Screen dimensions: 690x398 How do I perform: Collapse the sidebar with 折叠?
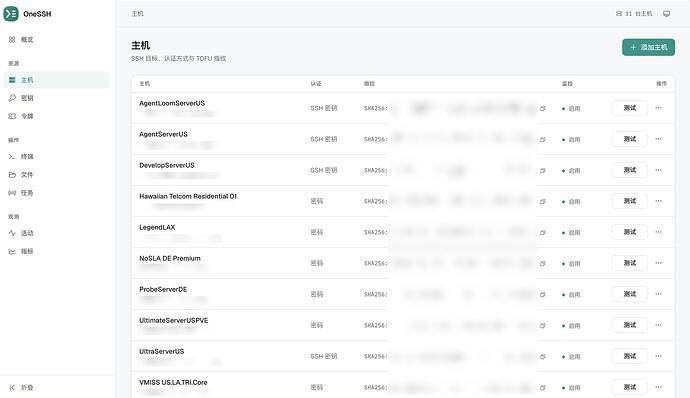[x=22, y=387]
